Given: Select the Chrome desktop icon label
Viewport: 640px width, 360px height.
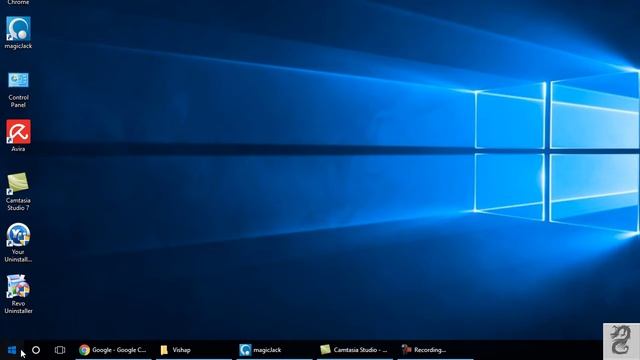Looking at the screenshot, I should tap(18, 2).
